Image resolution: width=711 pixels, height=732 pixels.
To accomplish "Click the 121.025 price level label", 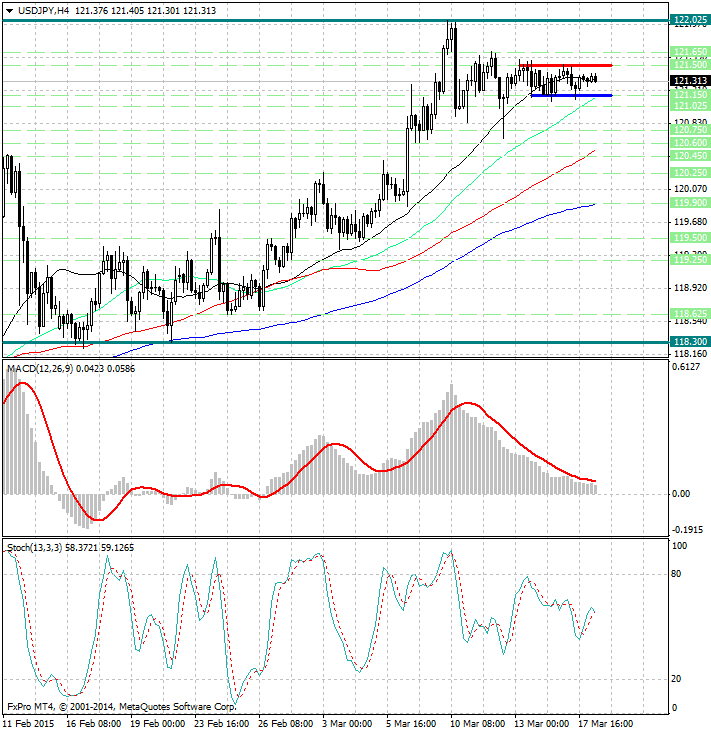I will (690, 106).
